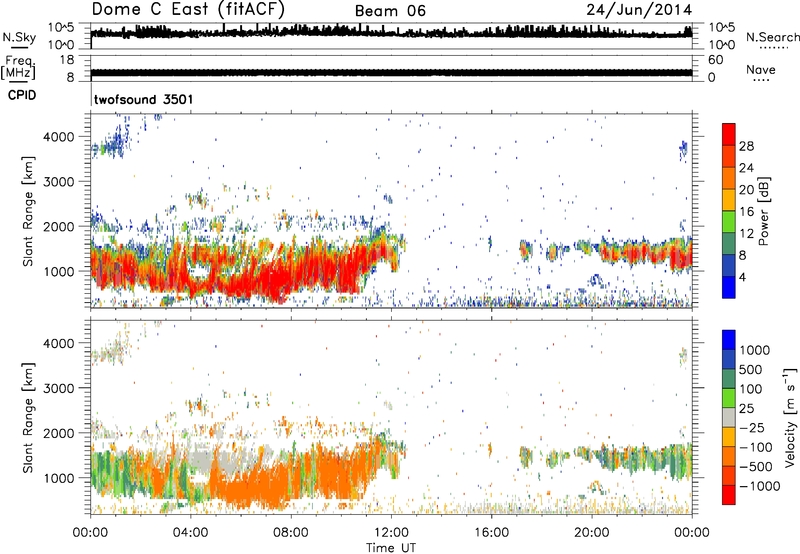The image size is (800, 554).
Task: Click the "24" label on Power colorbar
Action: tap(746, 168)
